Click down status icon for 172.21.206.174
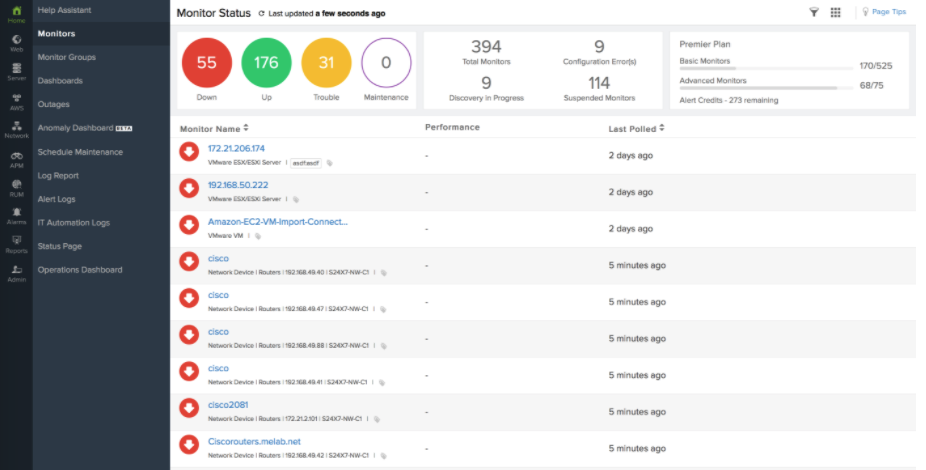The image size is (926, 470). [x=189, y=152]
